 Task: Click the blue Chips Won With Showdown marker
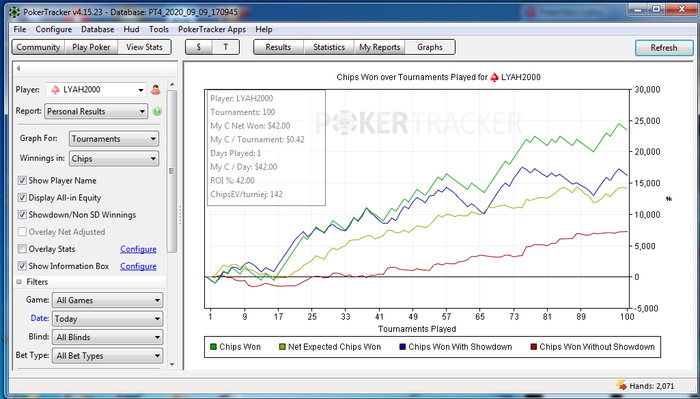tap(403, 347)
